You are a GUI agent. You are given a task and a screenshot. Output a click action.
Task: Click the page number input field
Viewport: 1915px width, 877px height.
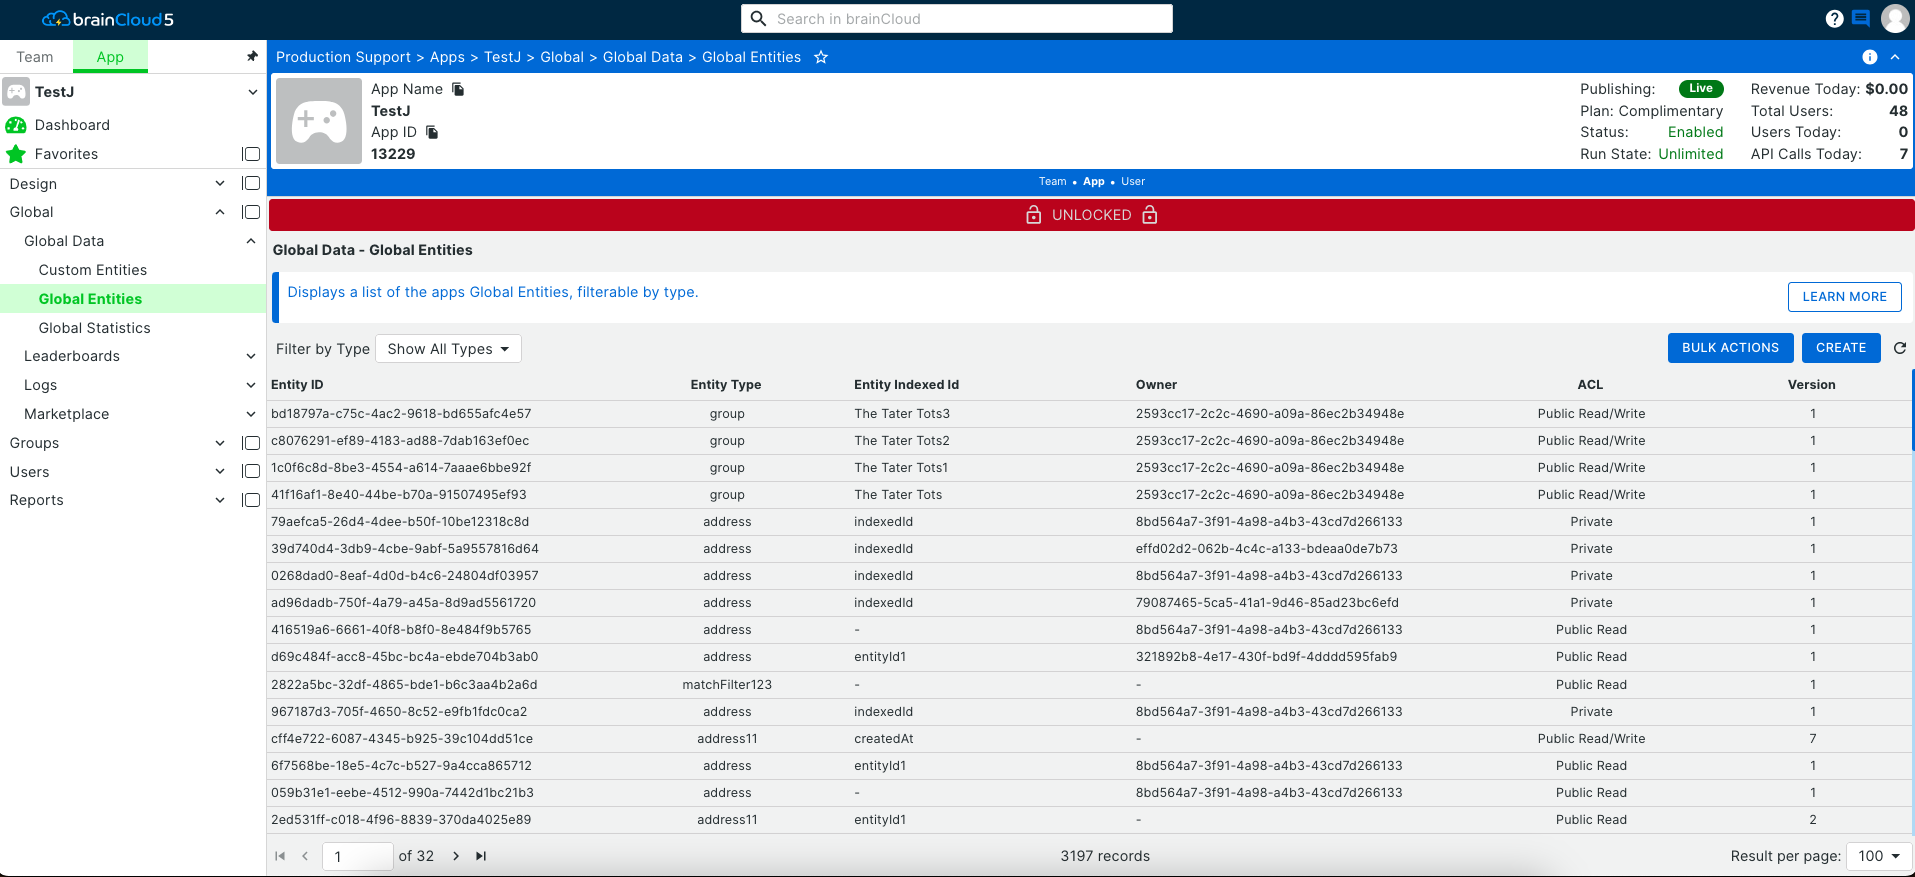click(358, 856)
